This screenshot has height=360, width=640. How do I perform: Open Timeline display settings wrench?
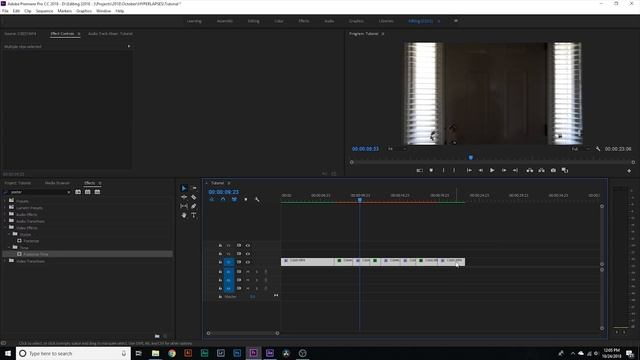[257, 199]
